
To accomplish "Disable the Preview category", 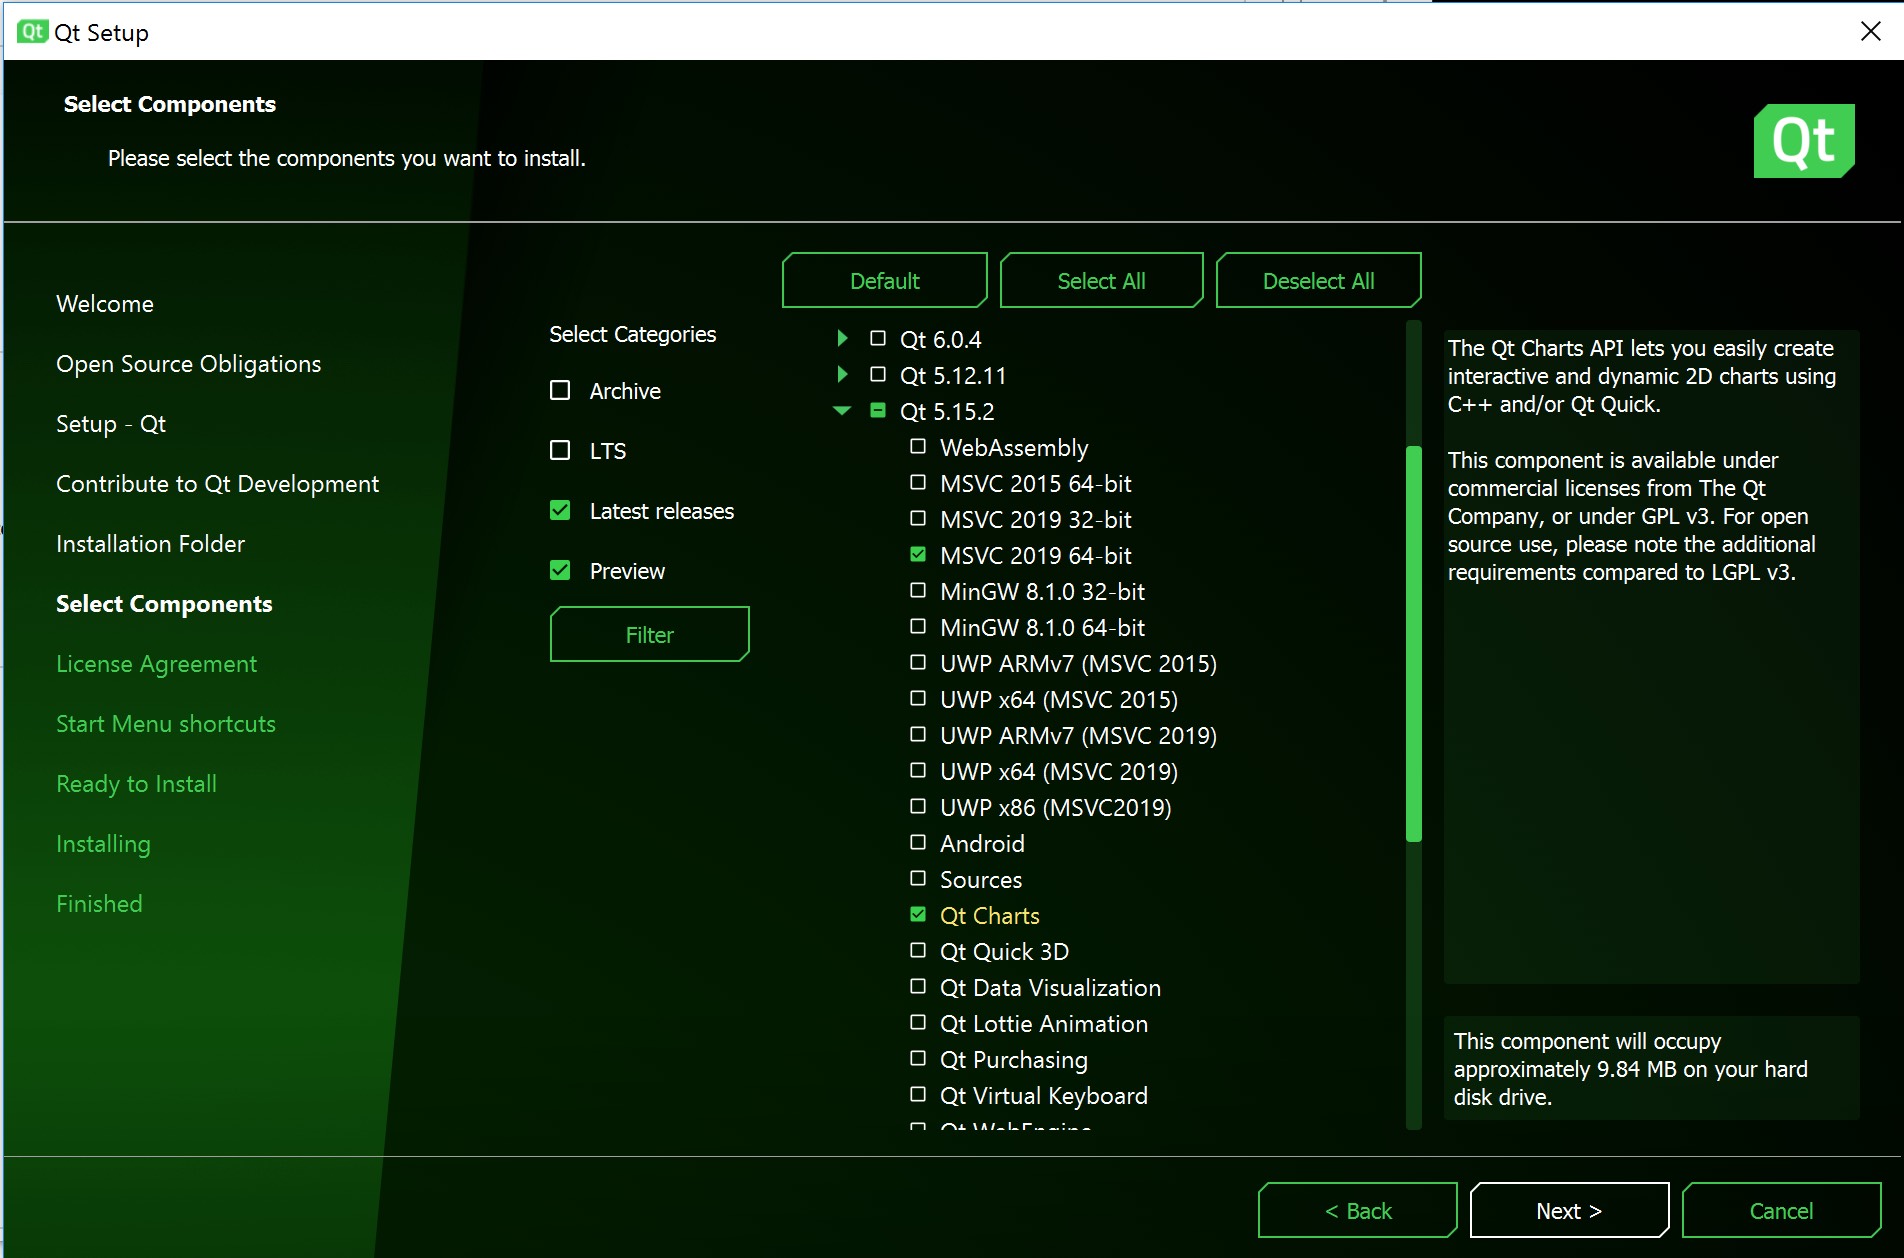I will 560,570.
